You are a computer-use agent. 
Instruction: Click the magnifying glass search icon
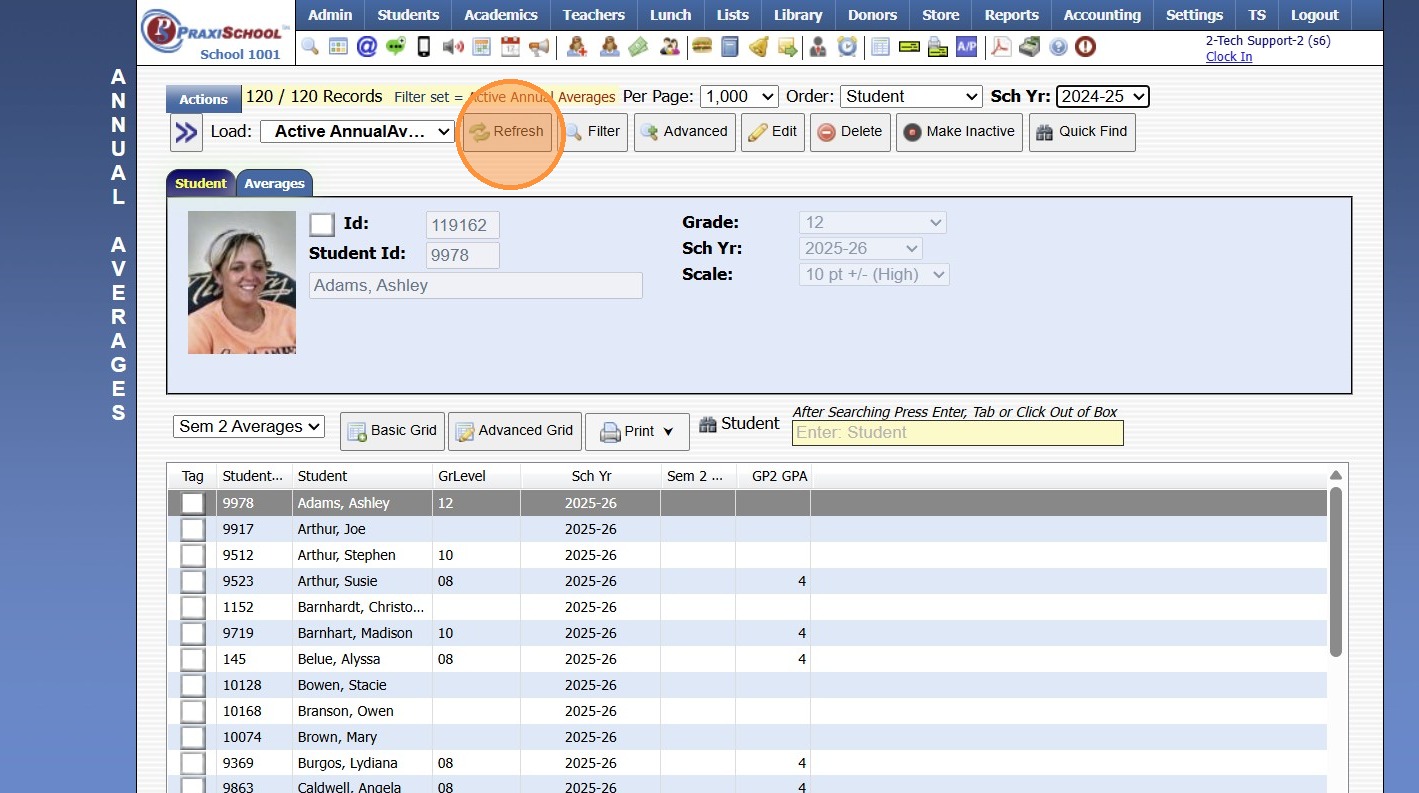pyautogui.click(x=310, y=47)
